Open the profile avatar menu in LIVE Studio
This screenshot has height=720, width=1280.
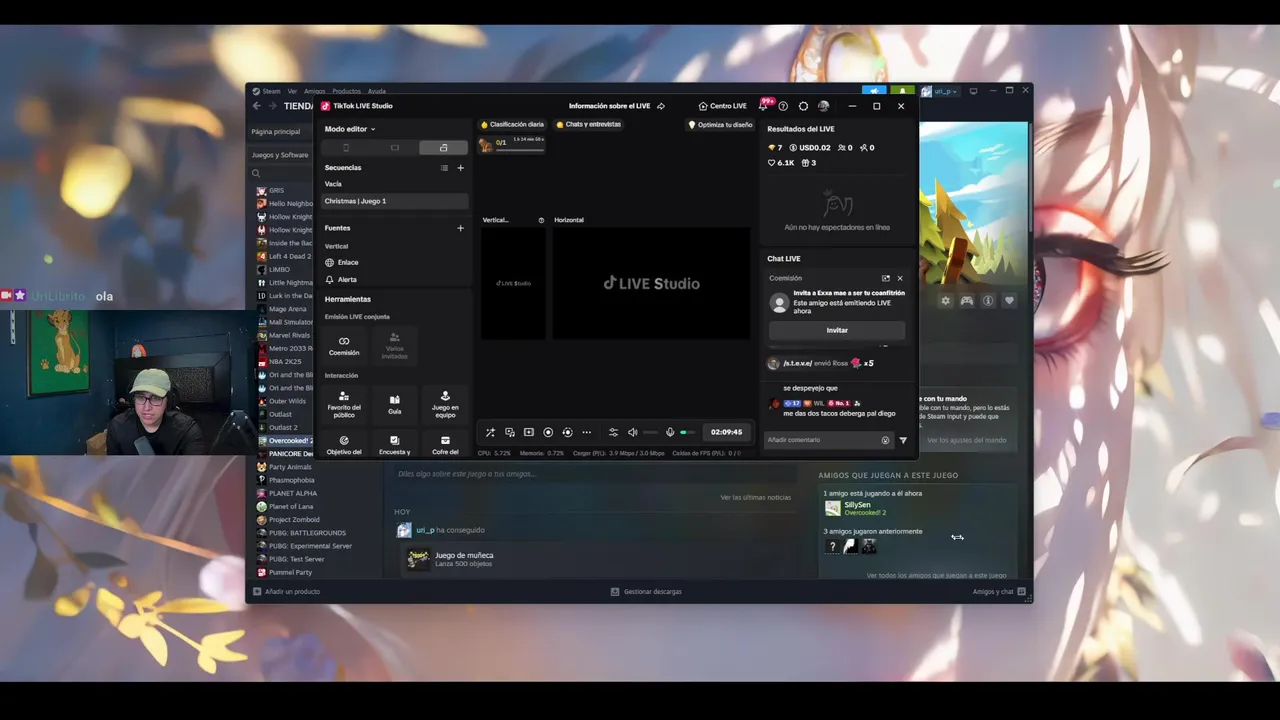tap(823, 106)
